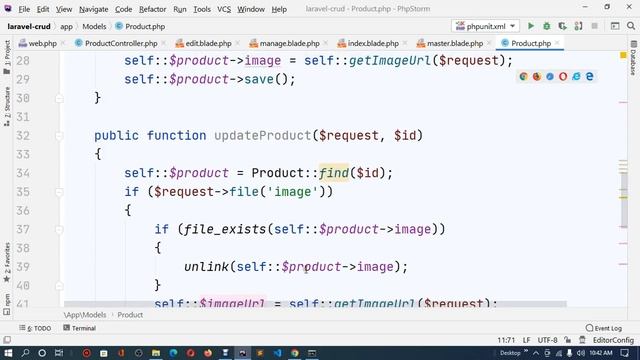Click the 11:71 cursor position indicator
The height and width of the screenshot is (360, 640).
(506, 340)
